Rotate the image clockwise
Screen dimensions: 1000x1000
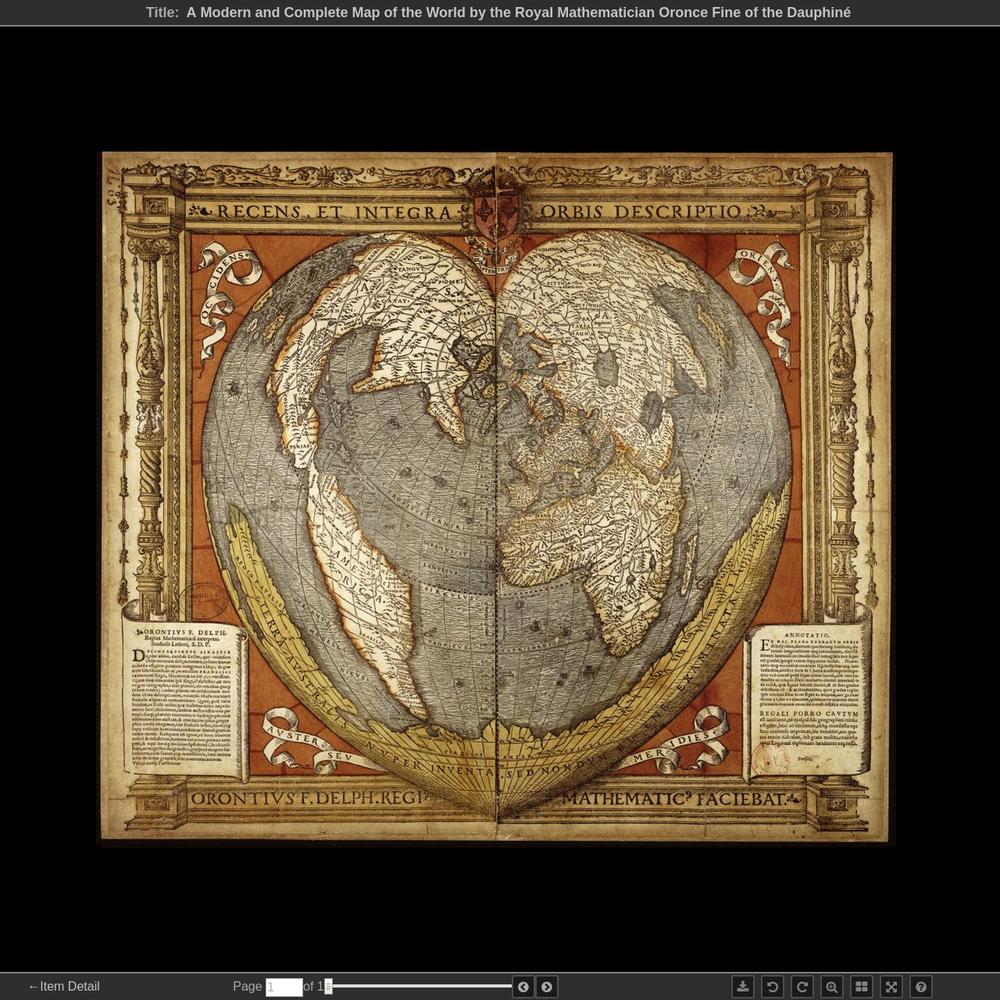(x=802, y=987)
